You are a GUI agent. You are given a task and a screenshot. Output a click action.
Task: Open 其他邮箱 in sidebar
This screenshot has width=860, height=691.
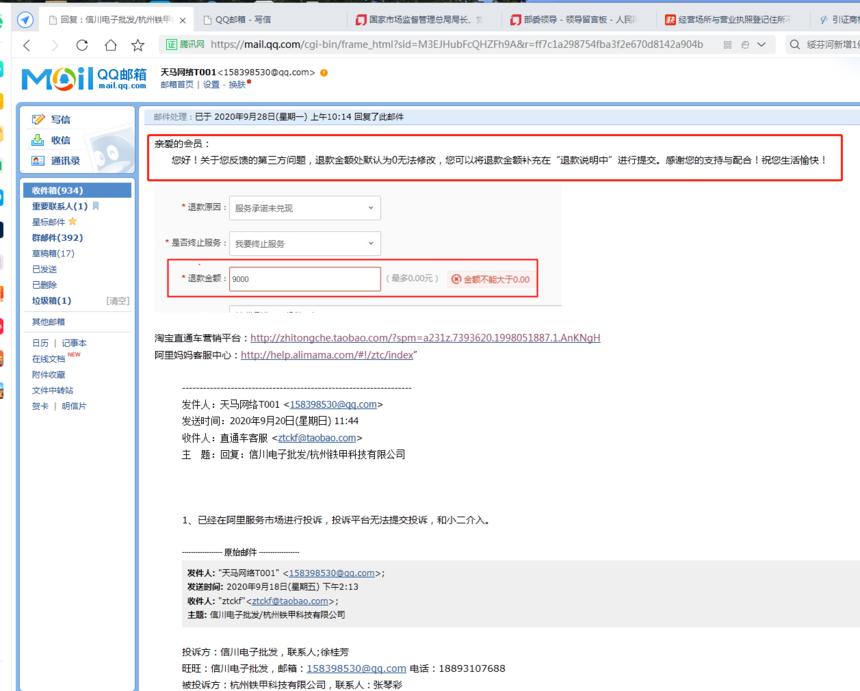tap(48, 322)
